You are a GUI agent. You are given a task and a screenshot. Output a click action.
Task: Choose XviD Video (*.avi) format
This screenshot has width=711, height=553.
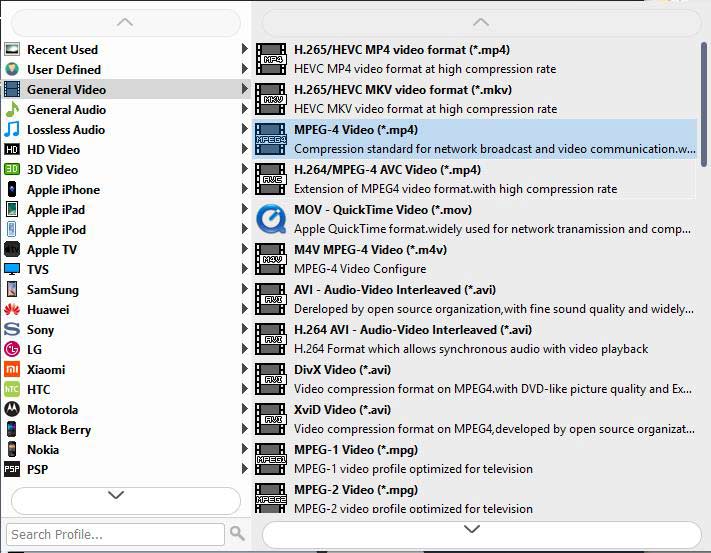475,419
